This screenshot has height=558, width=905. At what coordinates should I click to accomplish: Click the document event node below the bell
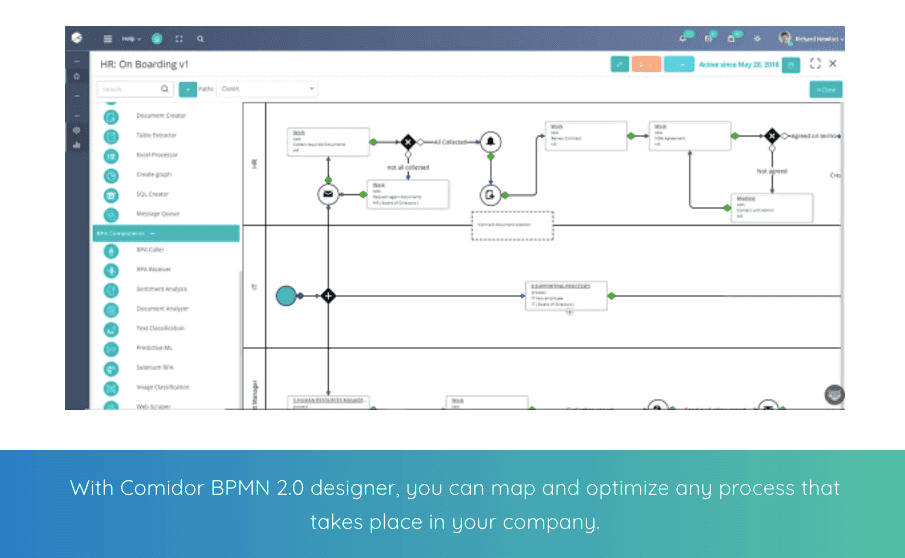tap(490, 195)
